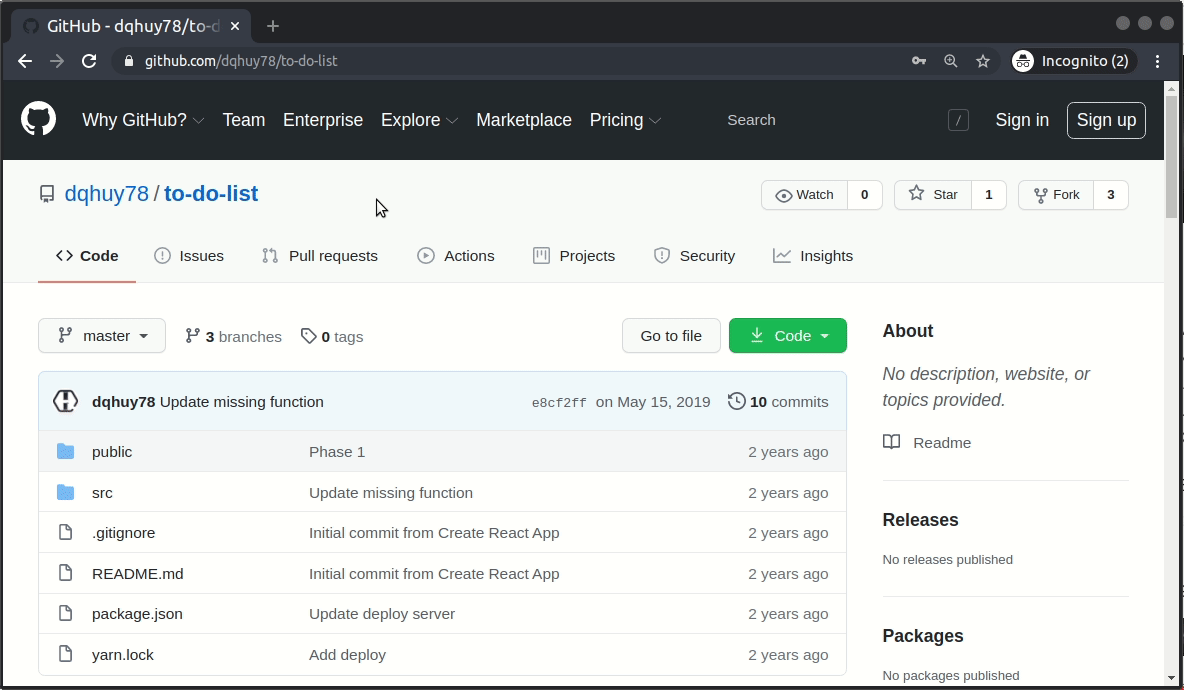
Task: Expand the master branch dropdown
Action: pyautogui.click(x=102, y=336)
